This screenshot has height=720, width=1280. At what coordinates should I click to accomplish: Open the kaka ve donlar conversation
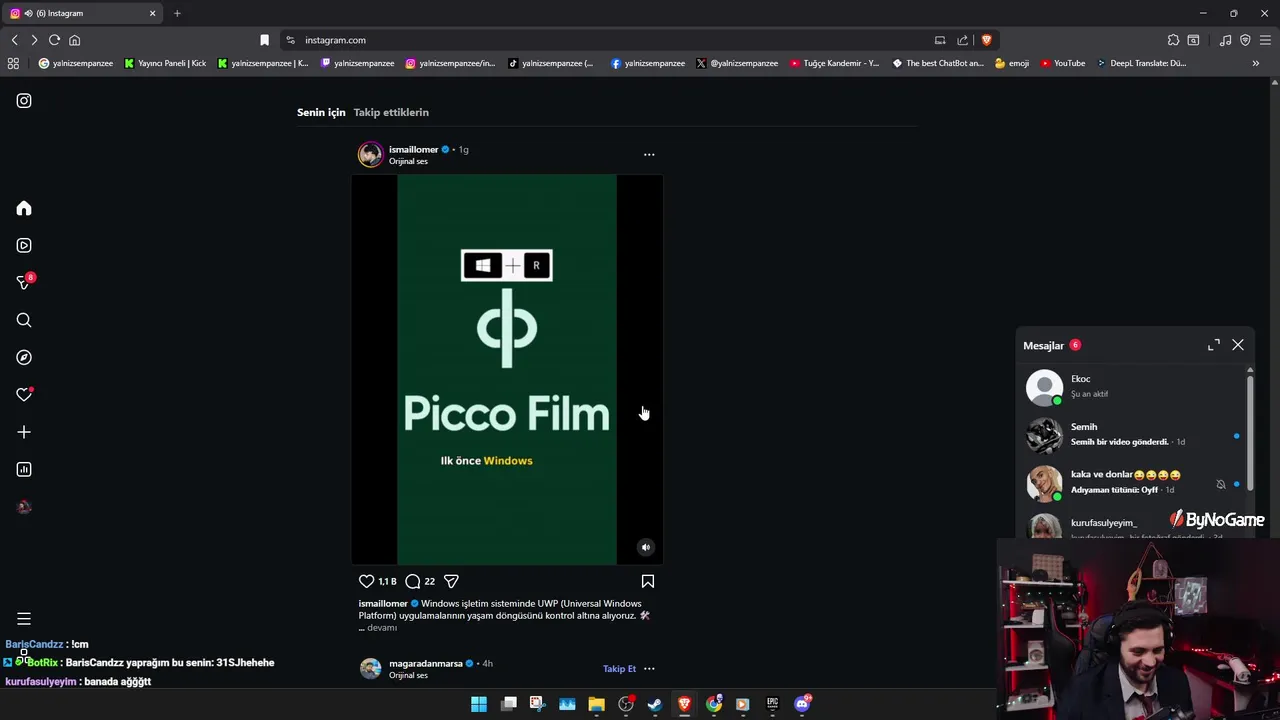coord(1133,483)
